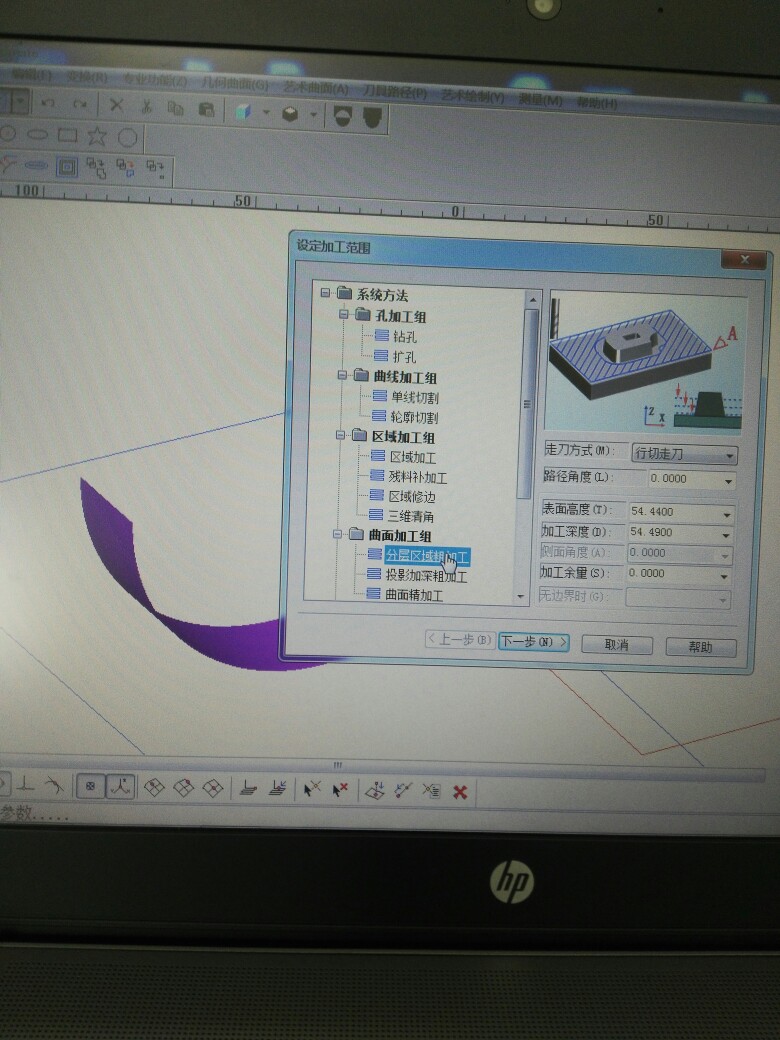Open the 加工深度 dropdown arrow
Screen dimensions: 780x1040
726,535
